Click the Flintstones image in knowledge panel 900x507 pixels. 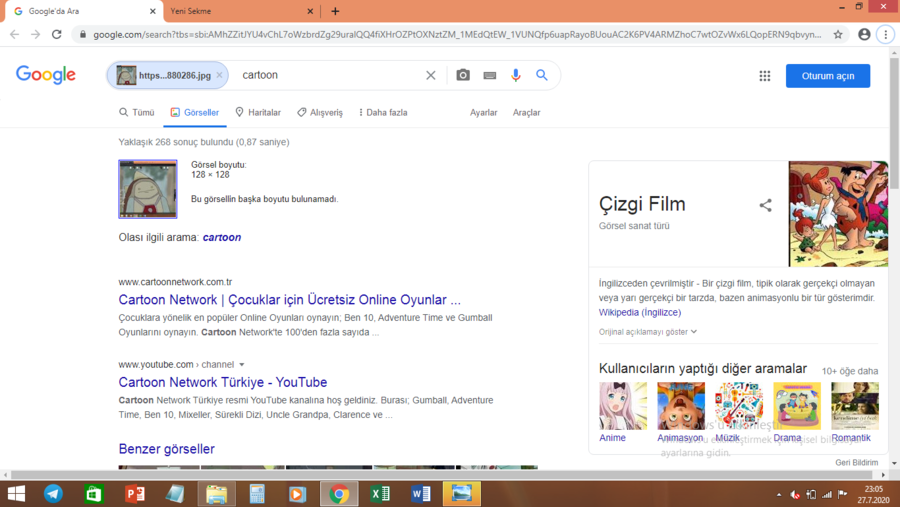(x=838, y=214)
